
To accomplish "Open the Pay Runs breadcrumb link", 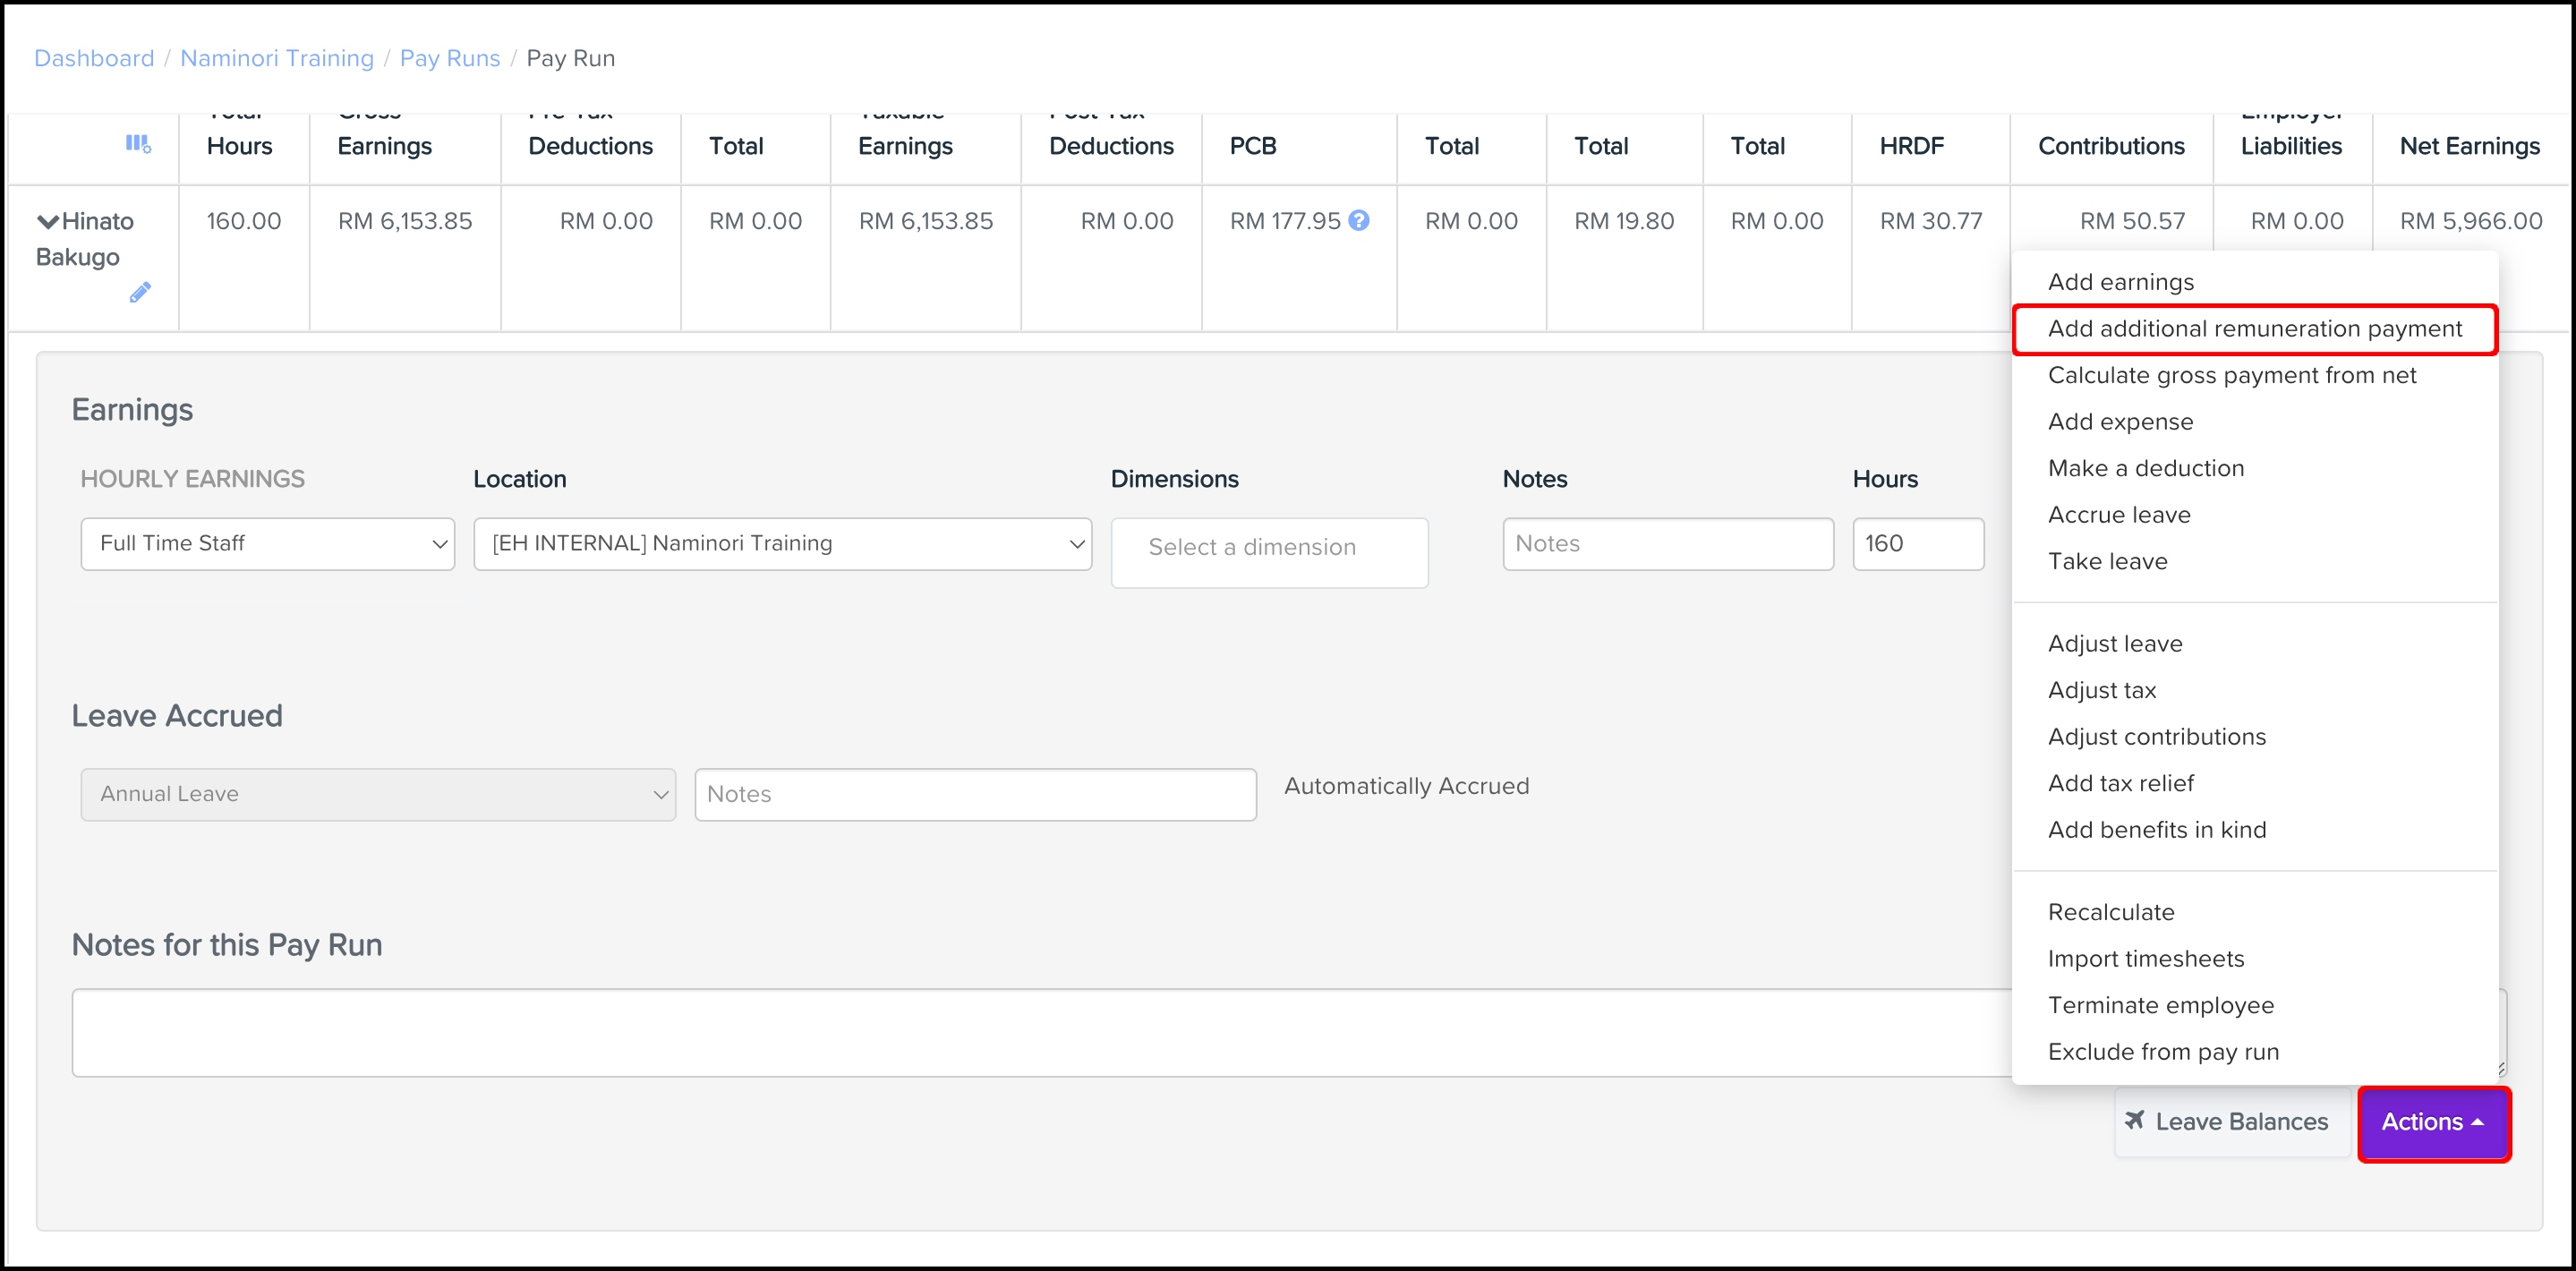I will pyautogui.click(x=449, y=58).
